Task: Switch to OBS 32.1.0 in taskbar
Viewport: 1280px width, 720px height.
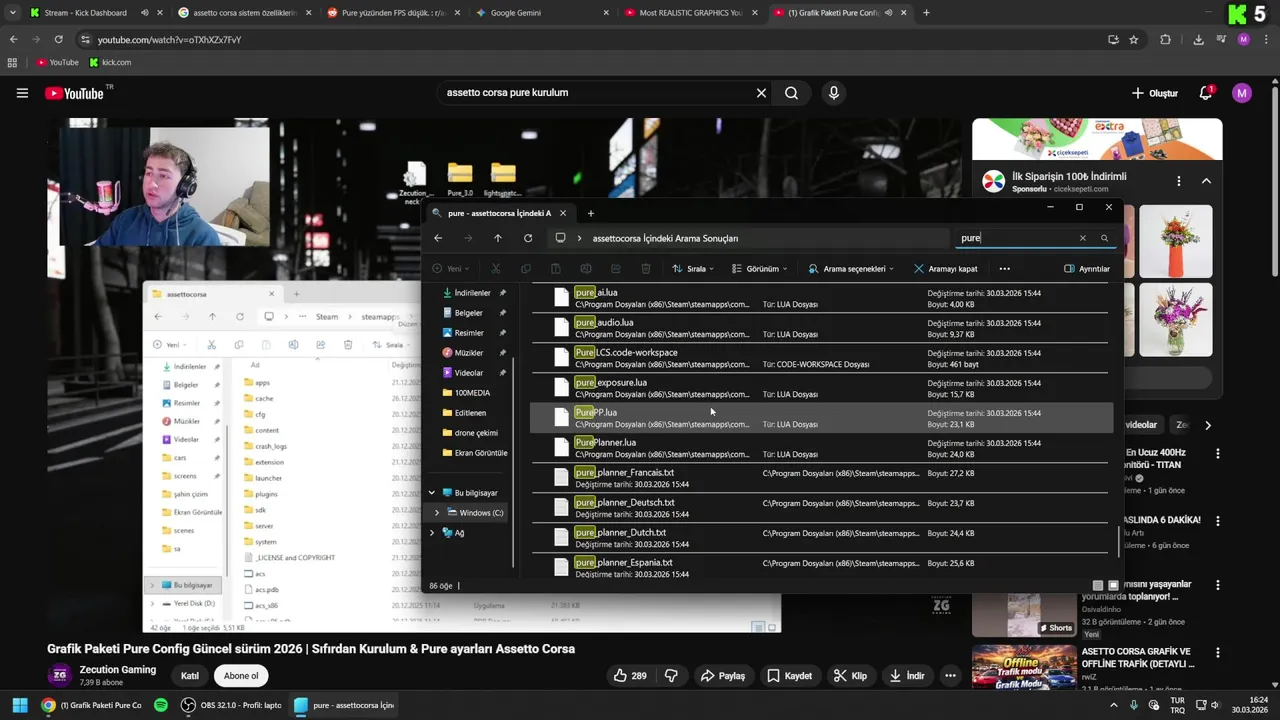Action: coord(230,705)
